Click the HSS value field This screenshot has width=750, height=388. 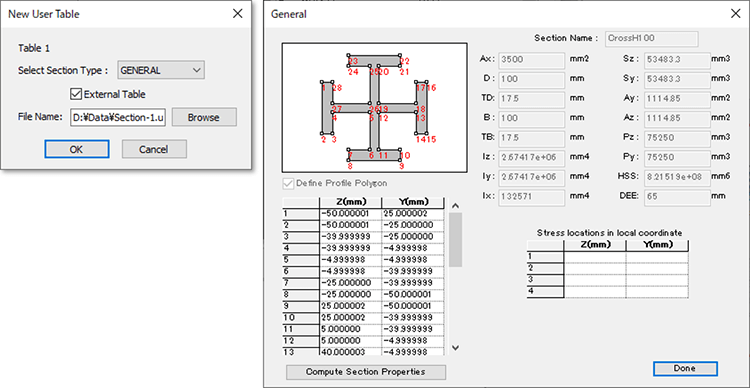678,177
